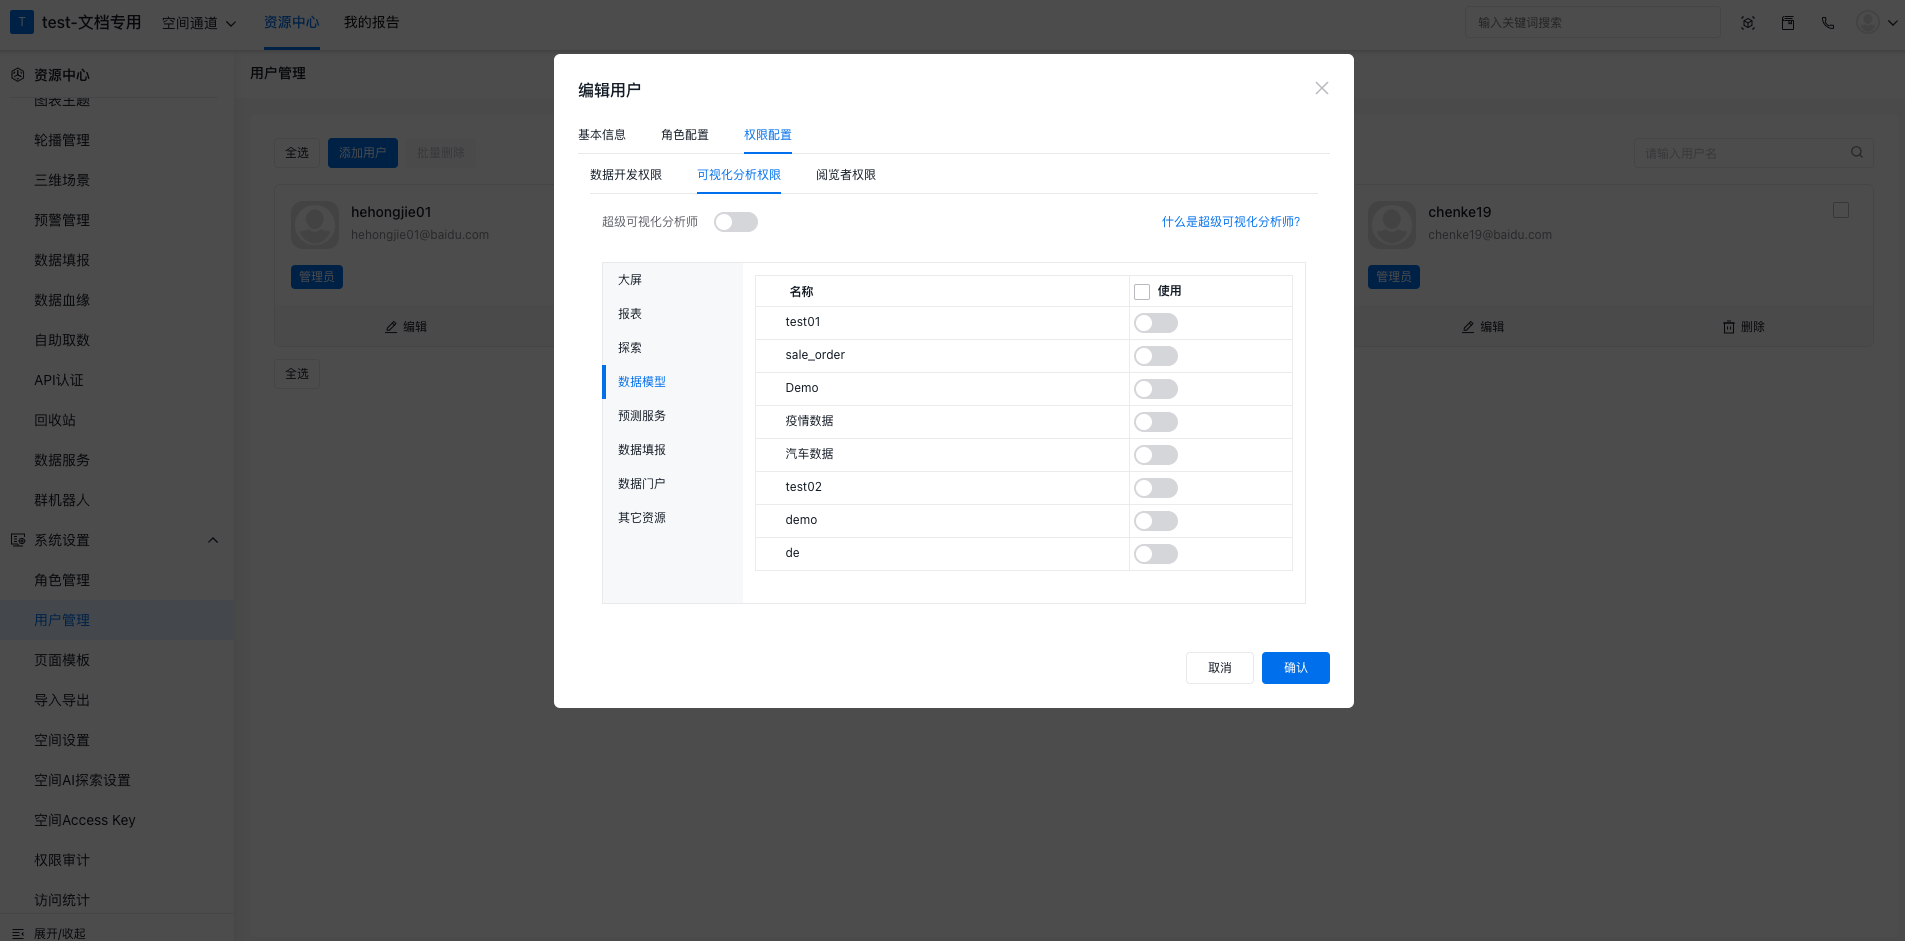The image size is (1905, 941).
Task: Open 资源中心 top navigation tab
Action: click(292, 22)
